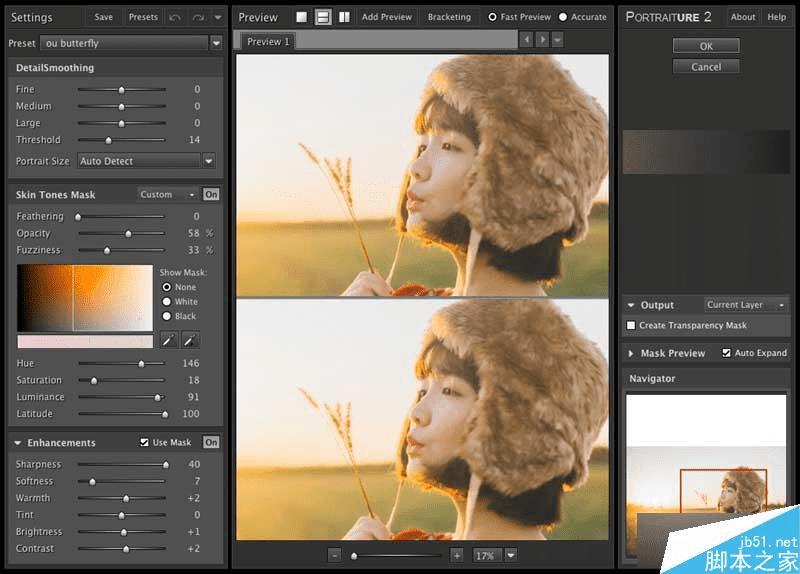This screenshot has height=574, width=800.
Task: Click the undo arrow in Settings toolbar
Action: 175,17
